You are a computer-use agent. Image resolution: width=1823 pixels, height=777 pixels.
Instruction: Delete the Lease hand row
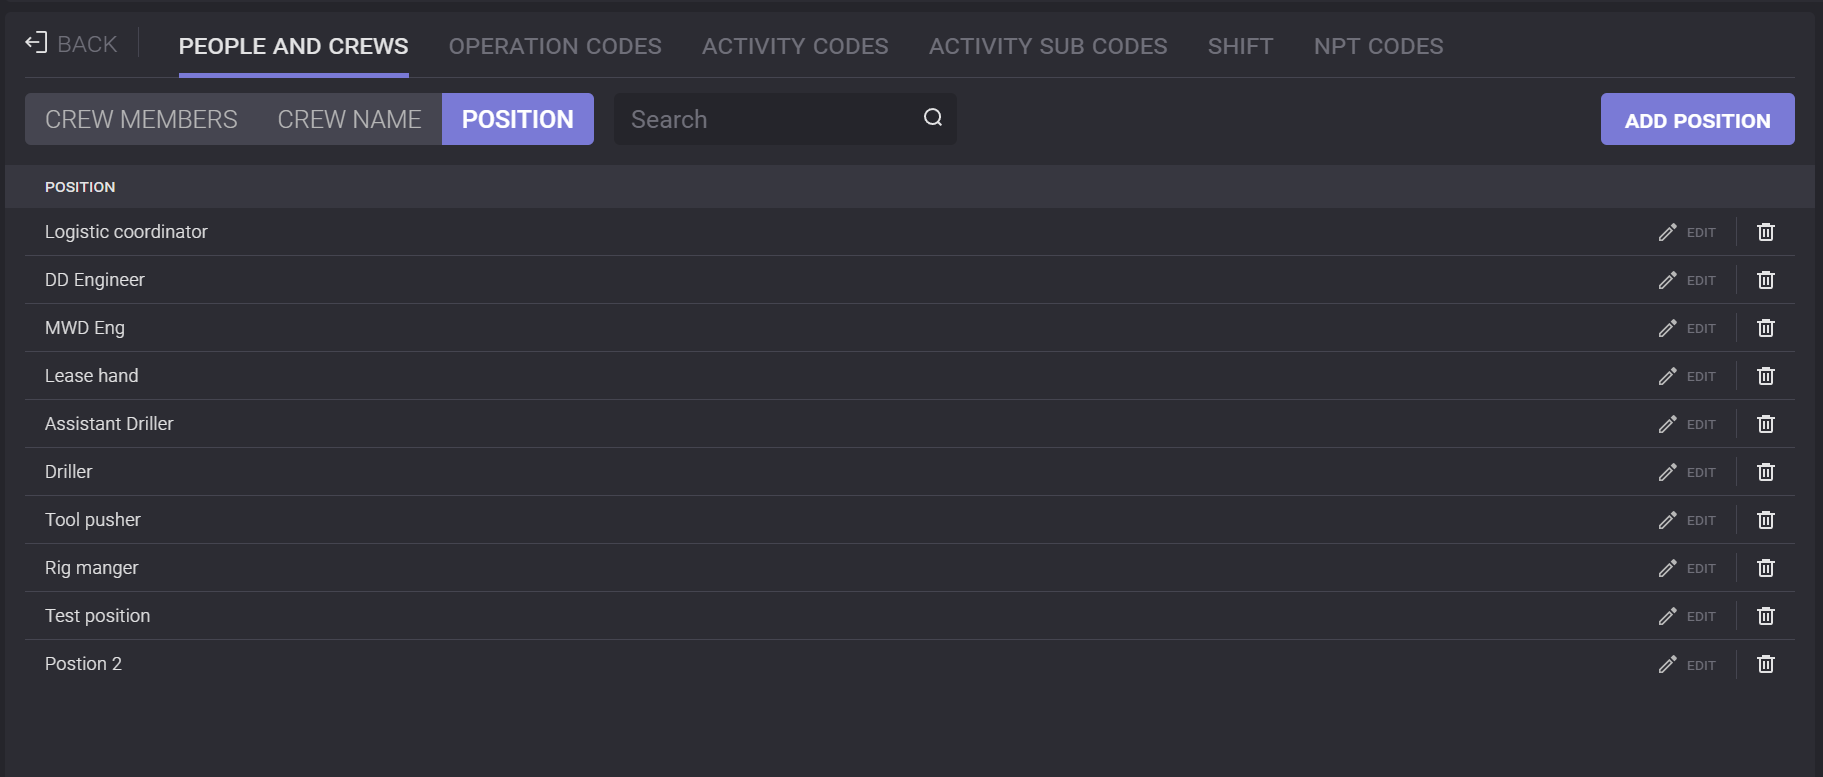[x=1765, y=376]
